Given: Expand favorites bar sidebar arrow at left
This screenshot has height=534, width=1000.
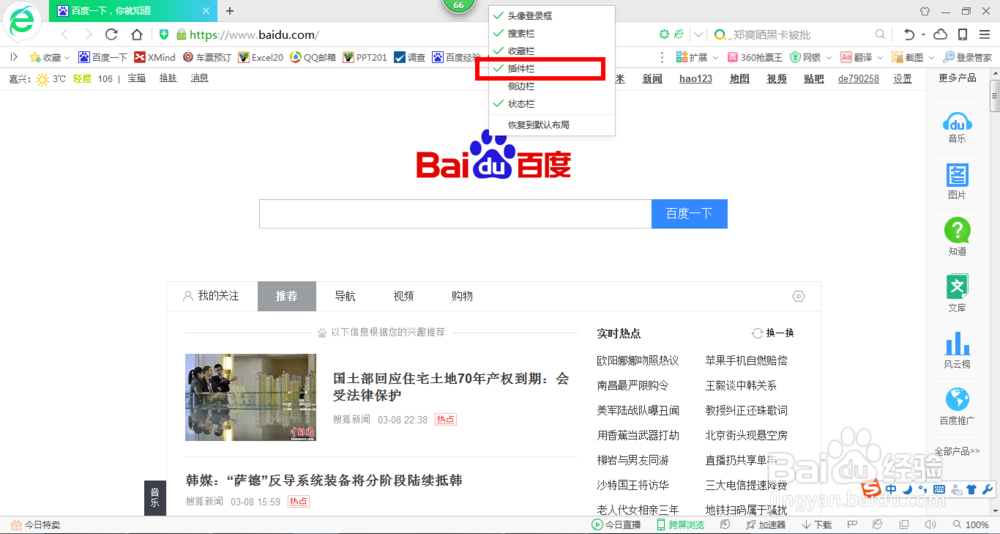Looking at the screenshot, I should pyautogui.click(x=14, y=57).
